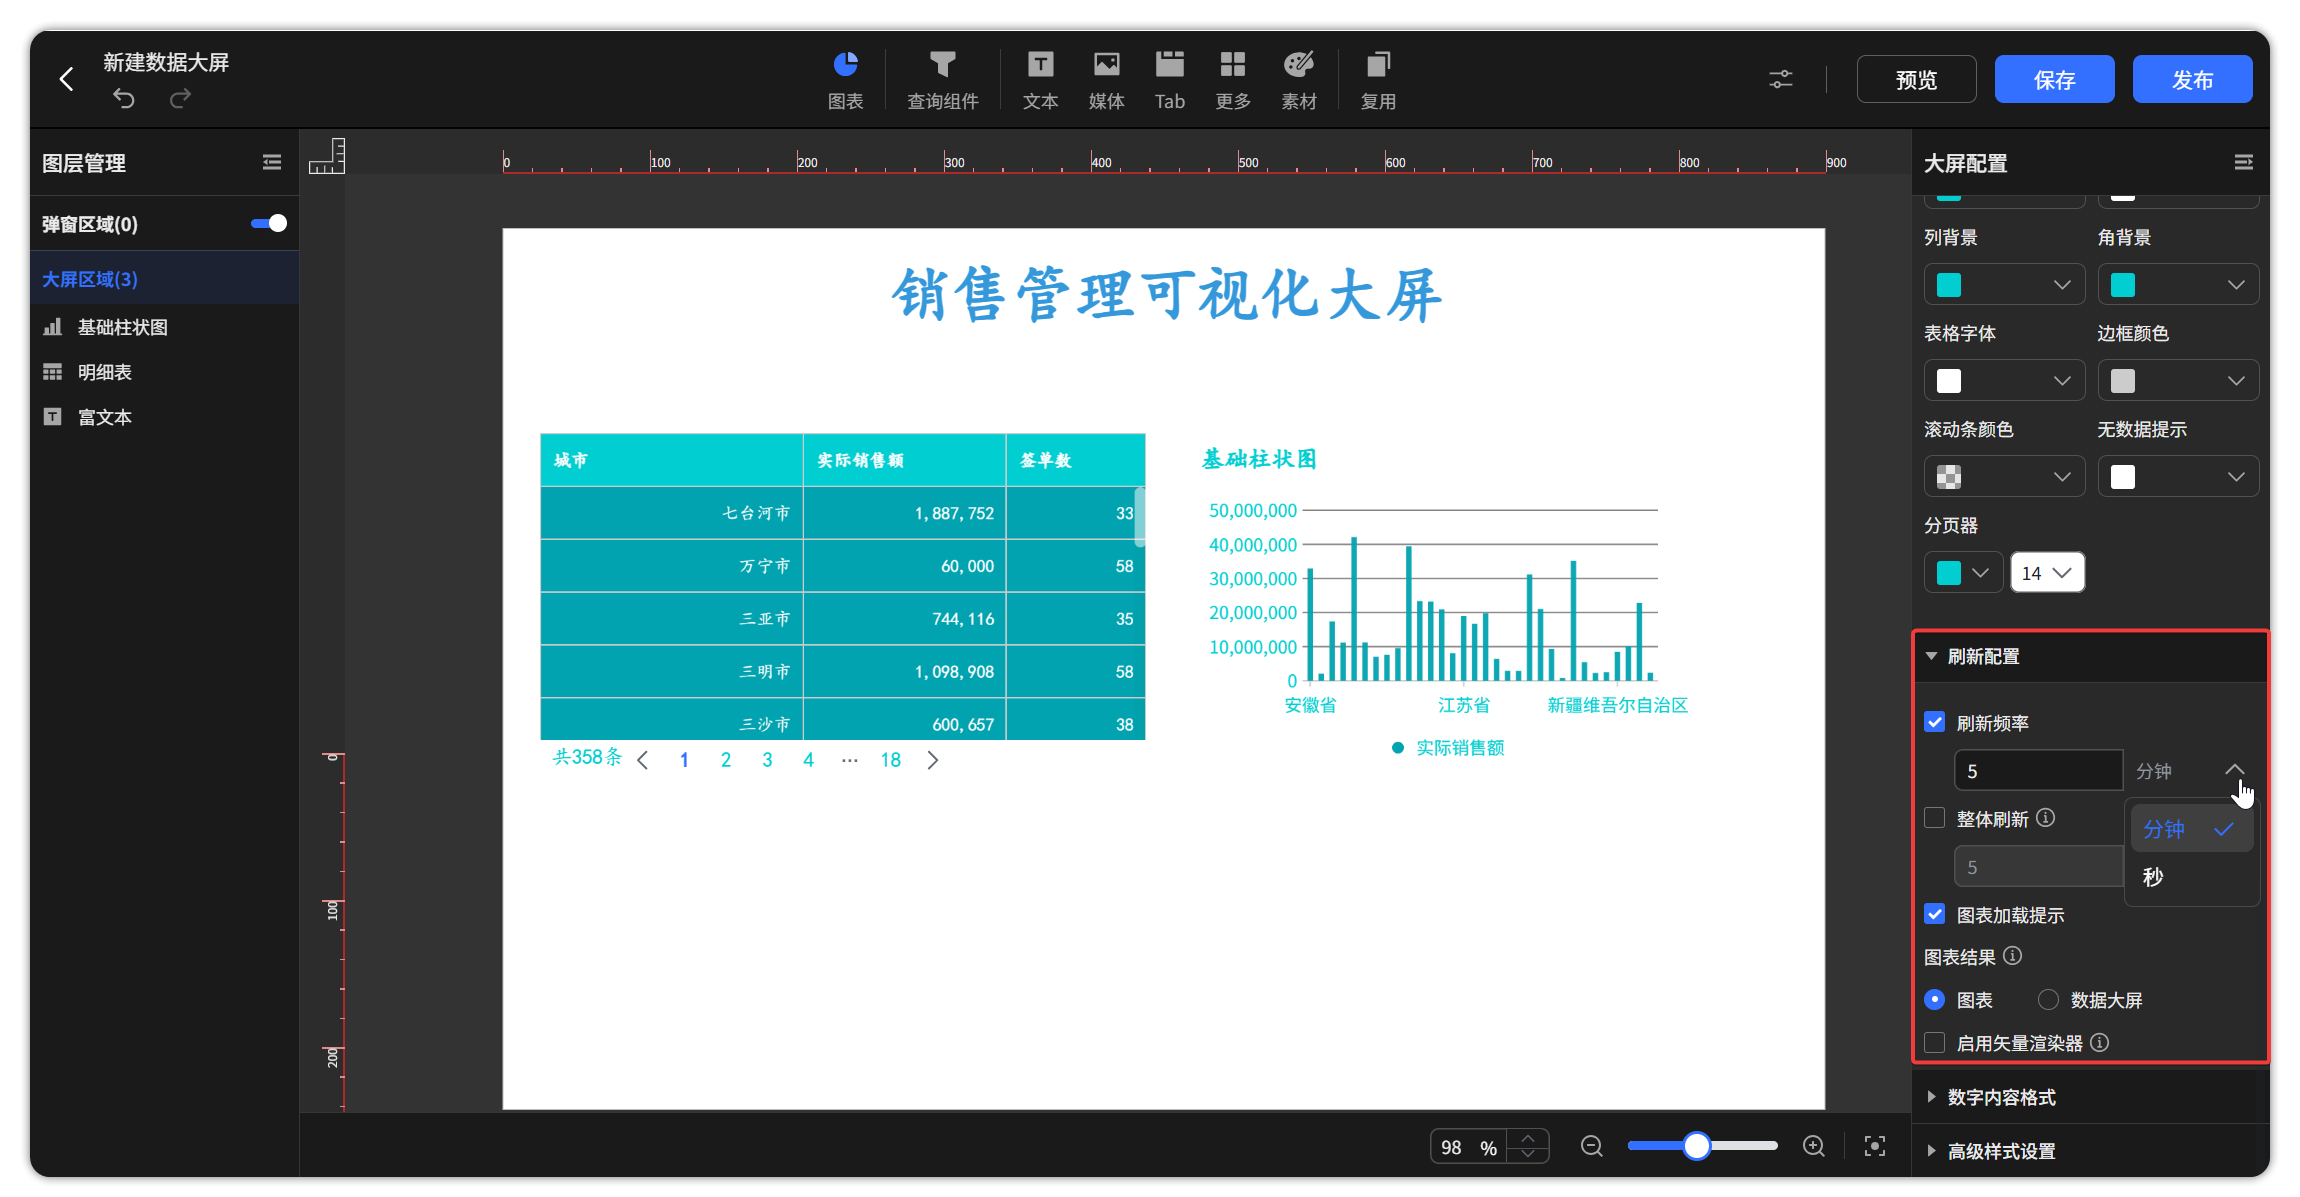Image resolution: width=2300 pixels, height=1197 pixels.
Task: Zoom in with the plus magnifier
Action: [x=1814, y=1146]
